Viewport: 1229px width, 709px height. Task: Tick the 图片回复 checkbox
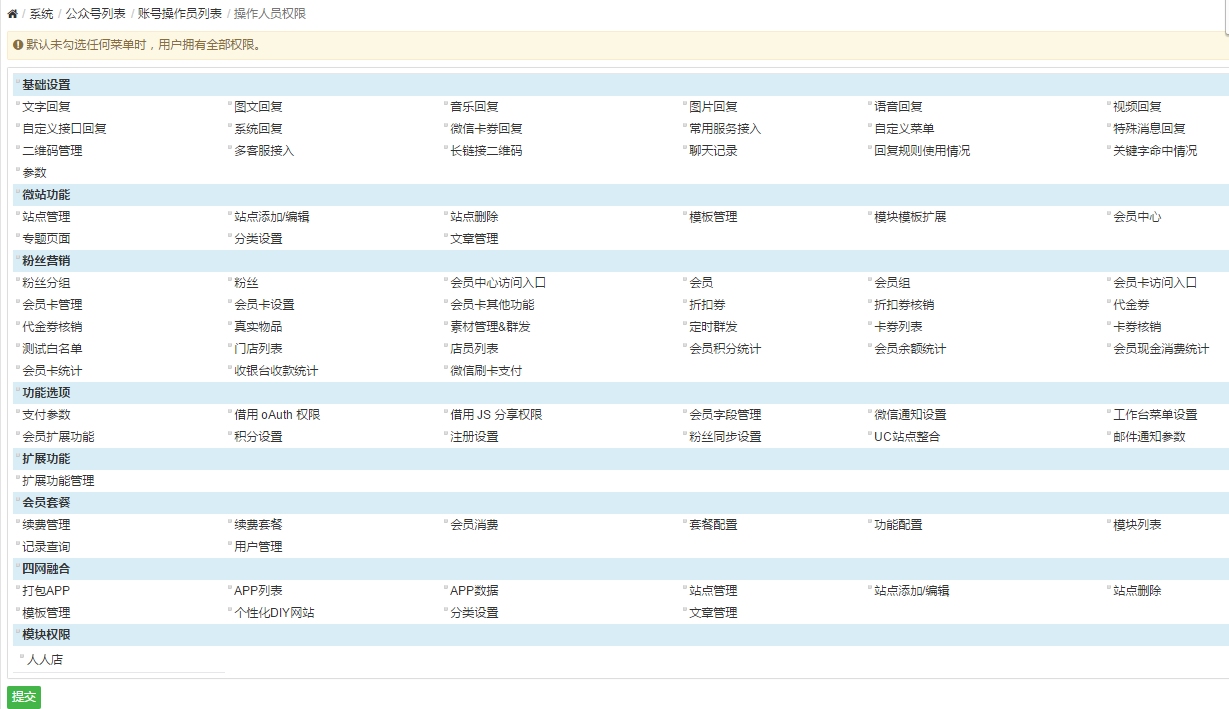coord(684,104)
